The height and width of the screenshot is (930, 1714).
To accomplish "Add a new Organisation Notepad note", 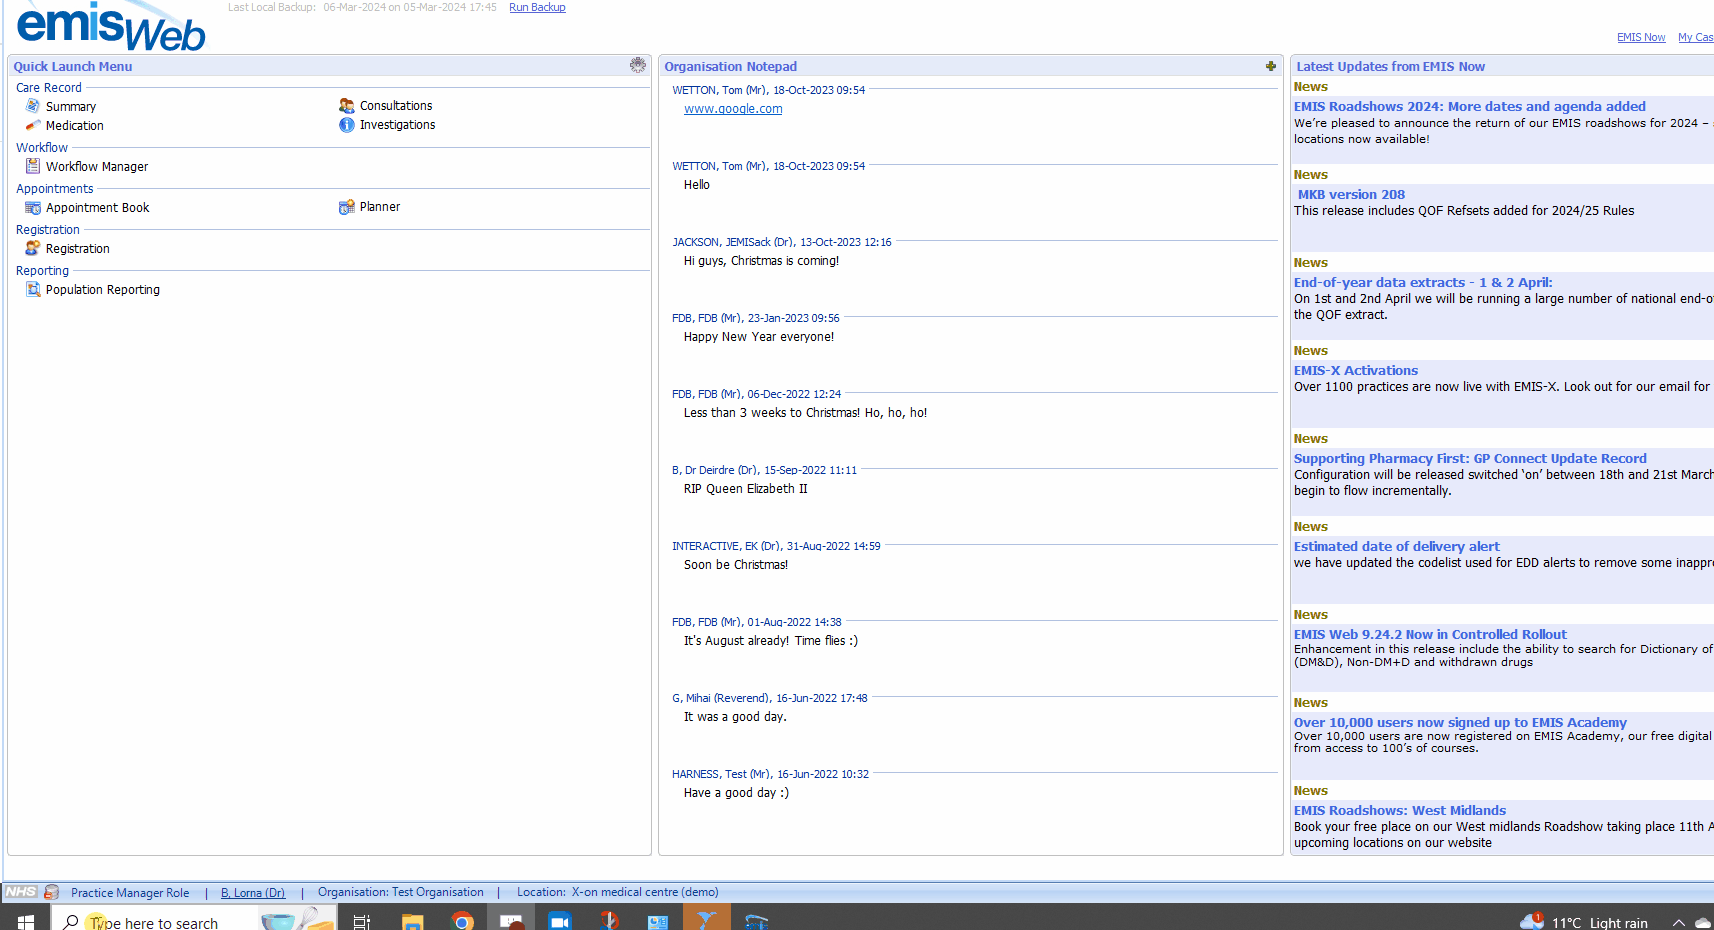I will coord(1271,66).
